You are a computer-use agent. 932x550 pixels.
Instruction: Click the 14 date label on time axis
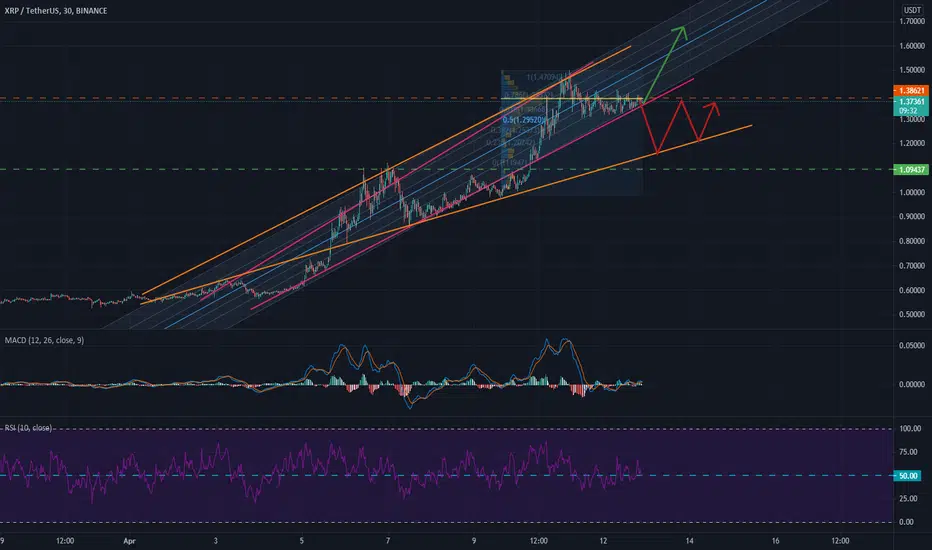point(689,541)
